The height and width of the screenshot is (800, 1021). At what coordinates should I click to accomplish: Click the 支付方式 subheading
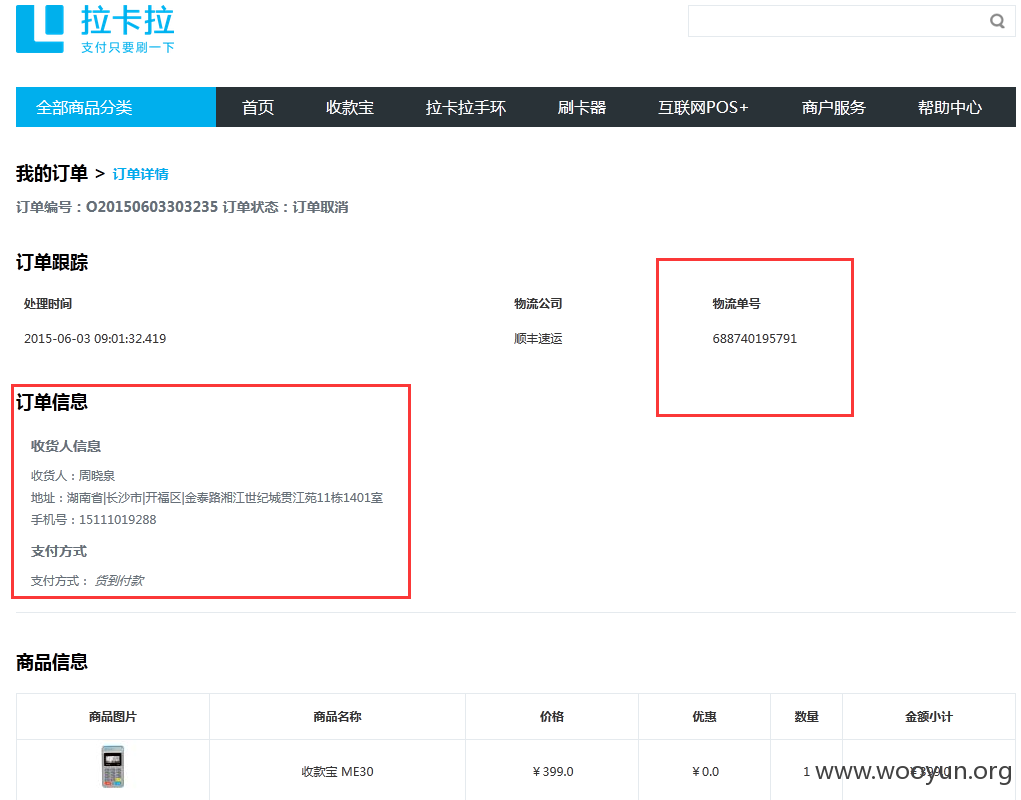coord(59,551)
